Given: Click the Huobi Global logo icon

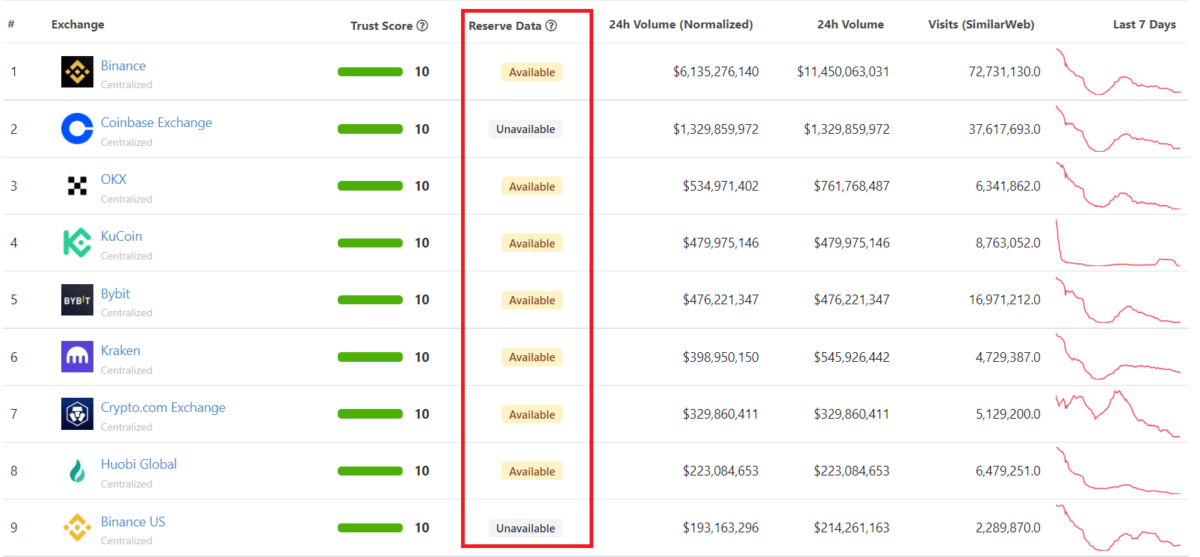Looking at the screenshot, I should pyautogui.click(x=77, y=471).
